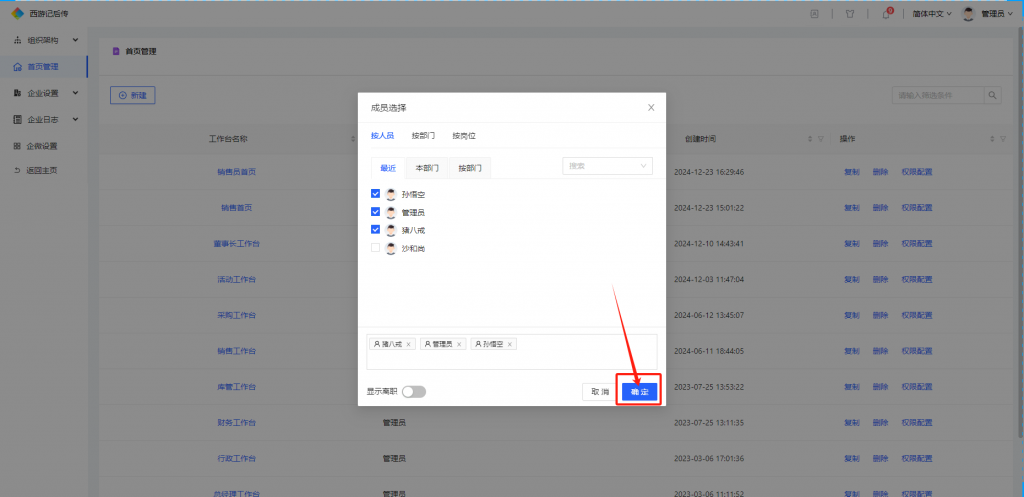1024x497 pixels.
Task: Remove the 猪八戒 tag from selected members
Action: (408, 344)
